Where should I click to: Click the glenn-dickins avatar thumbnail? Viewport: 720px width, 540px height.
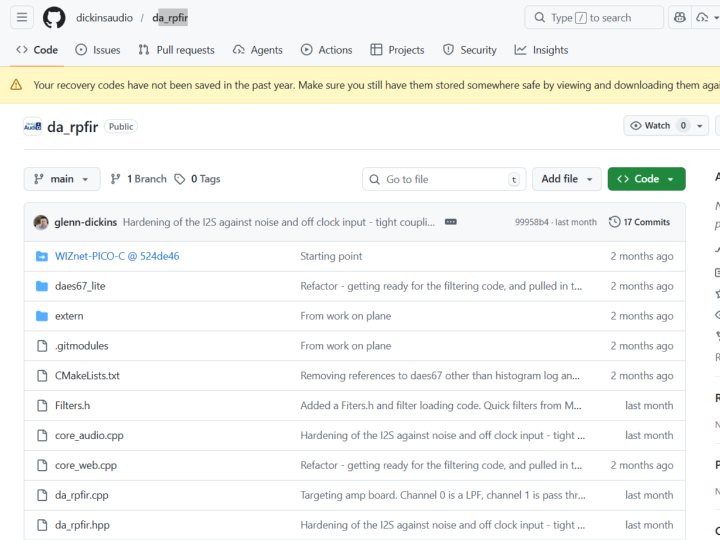coord(41,222)
